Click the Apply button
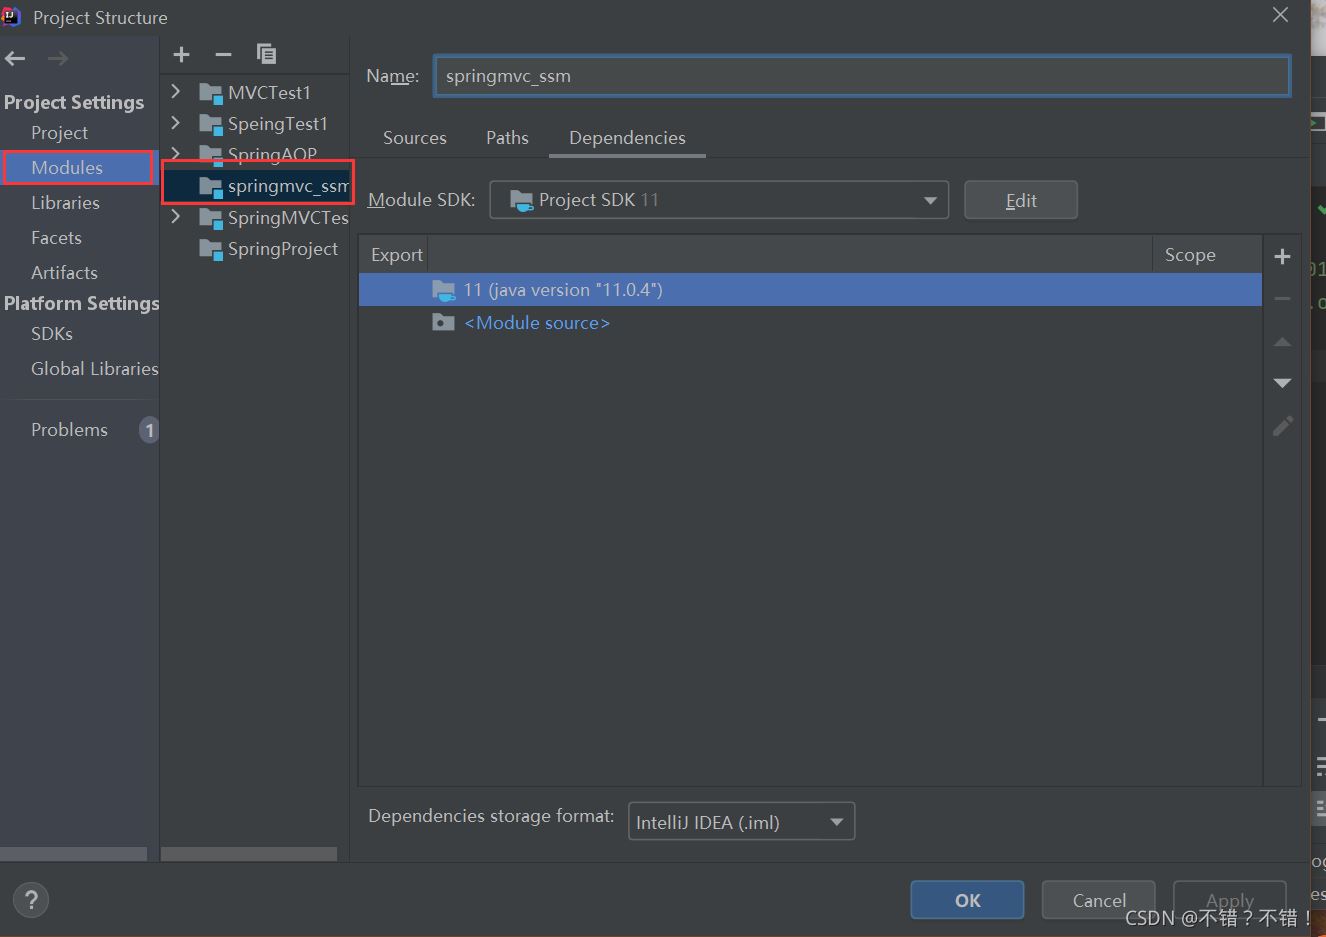 click(1229, 900)
